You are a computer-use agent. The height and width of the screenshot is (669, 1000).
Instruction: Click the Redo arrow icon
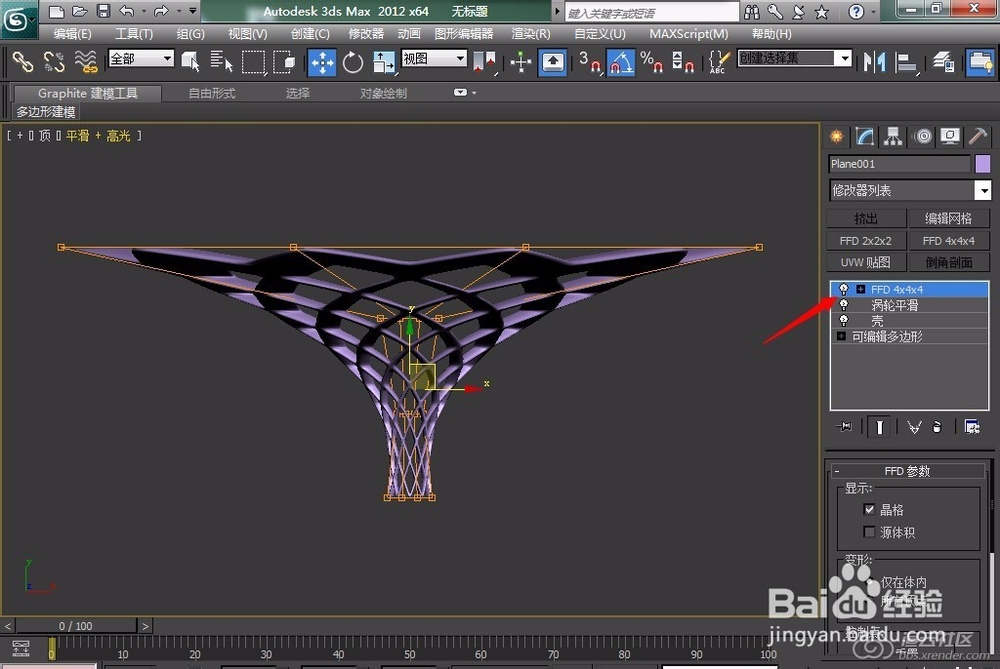(x=161, y=11)
